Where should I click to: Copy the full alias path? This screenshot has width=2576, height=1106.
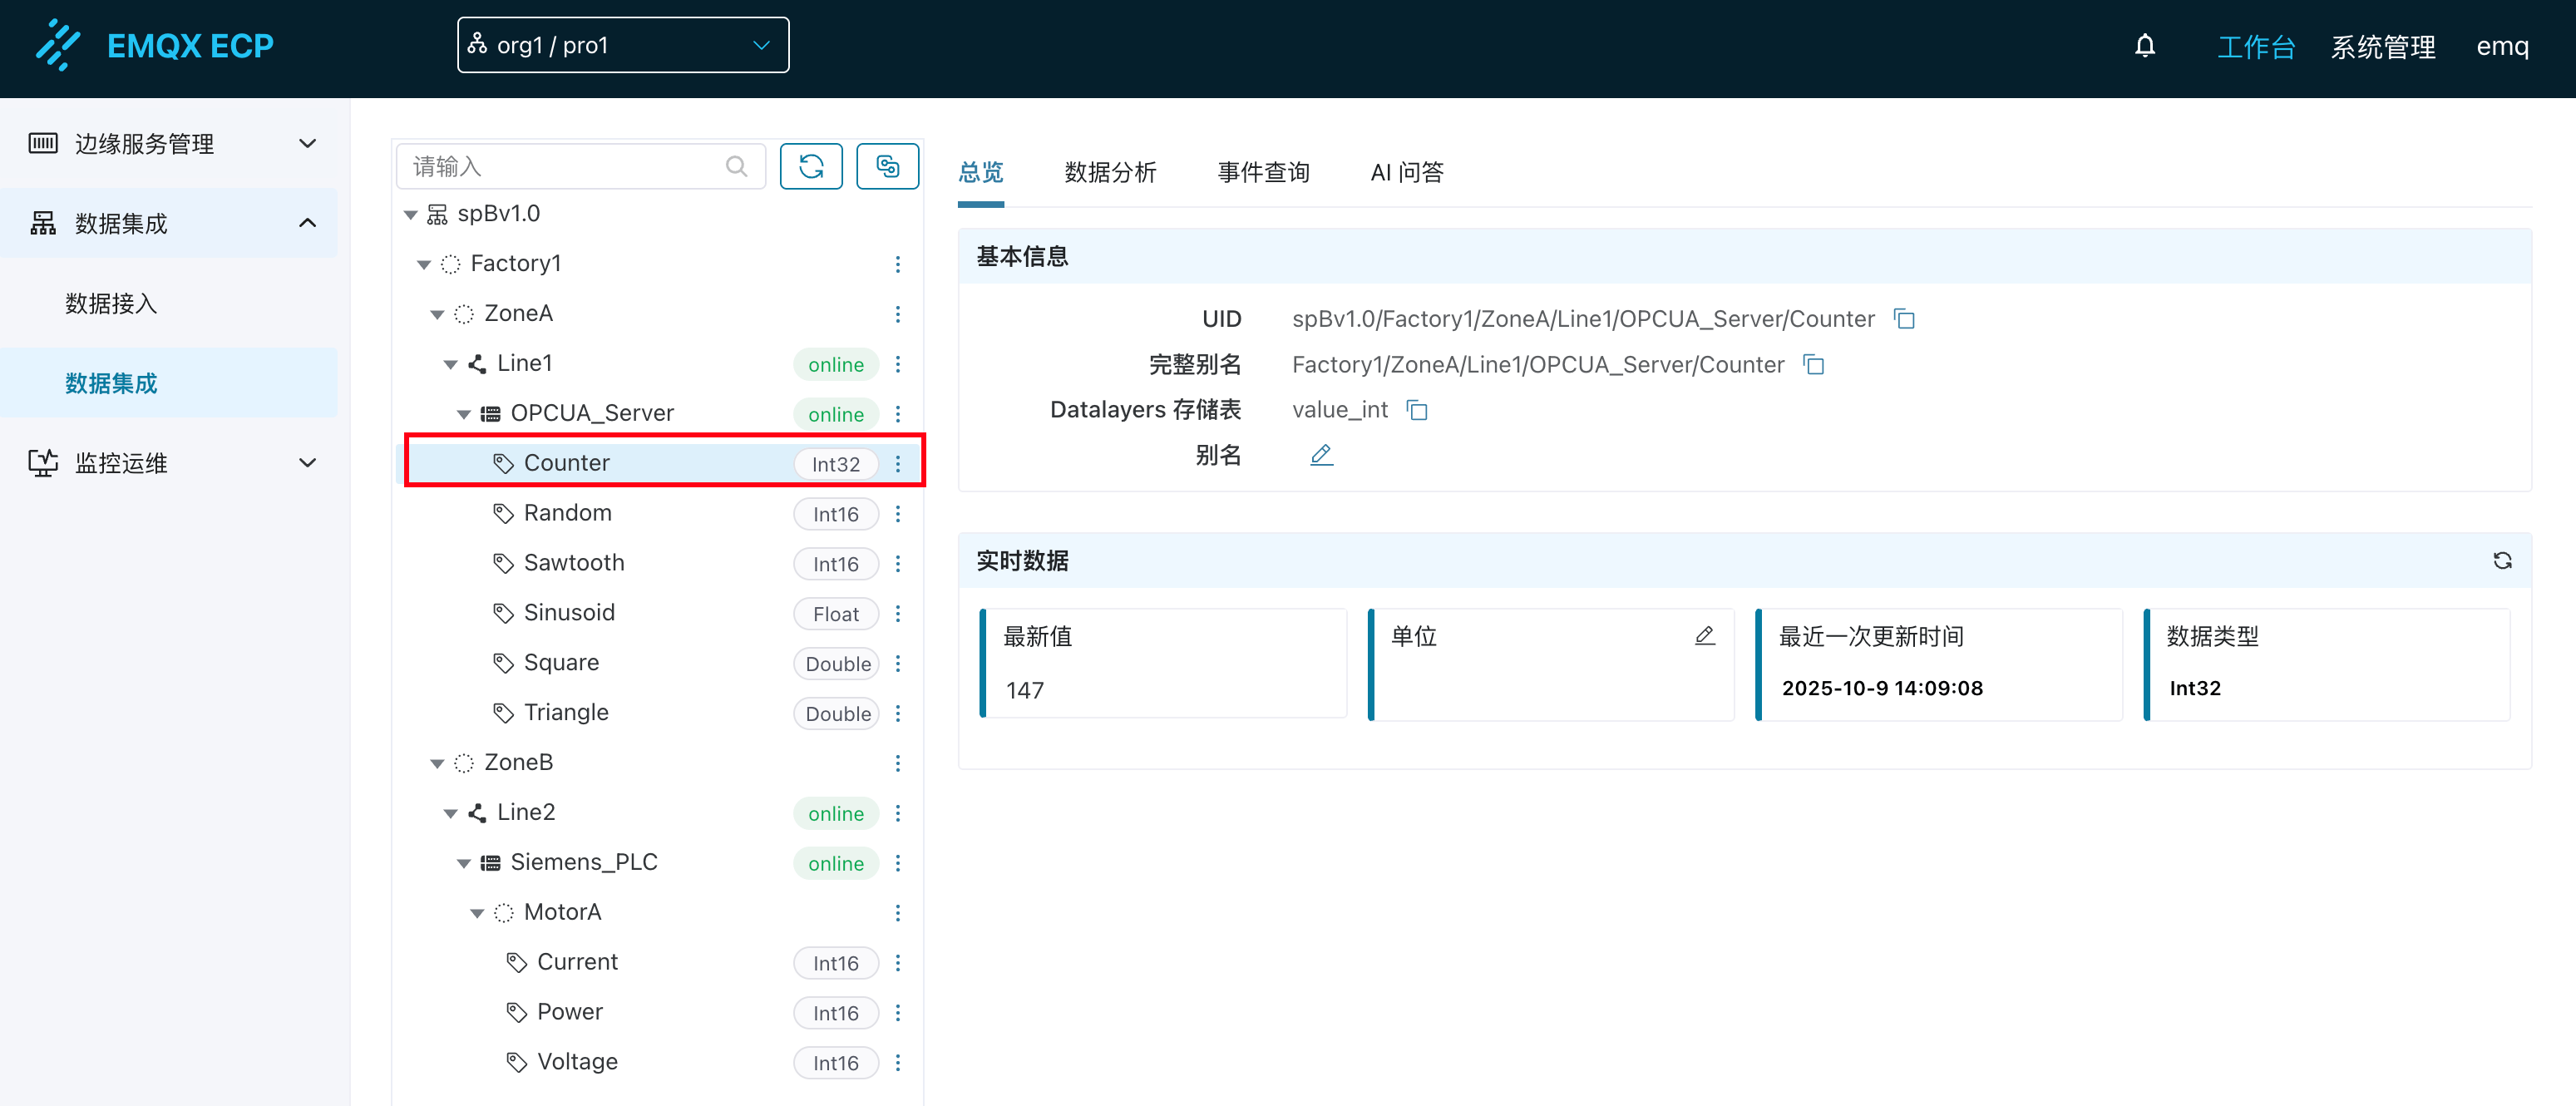pos(1814,365)
